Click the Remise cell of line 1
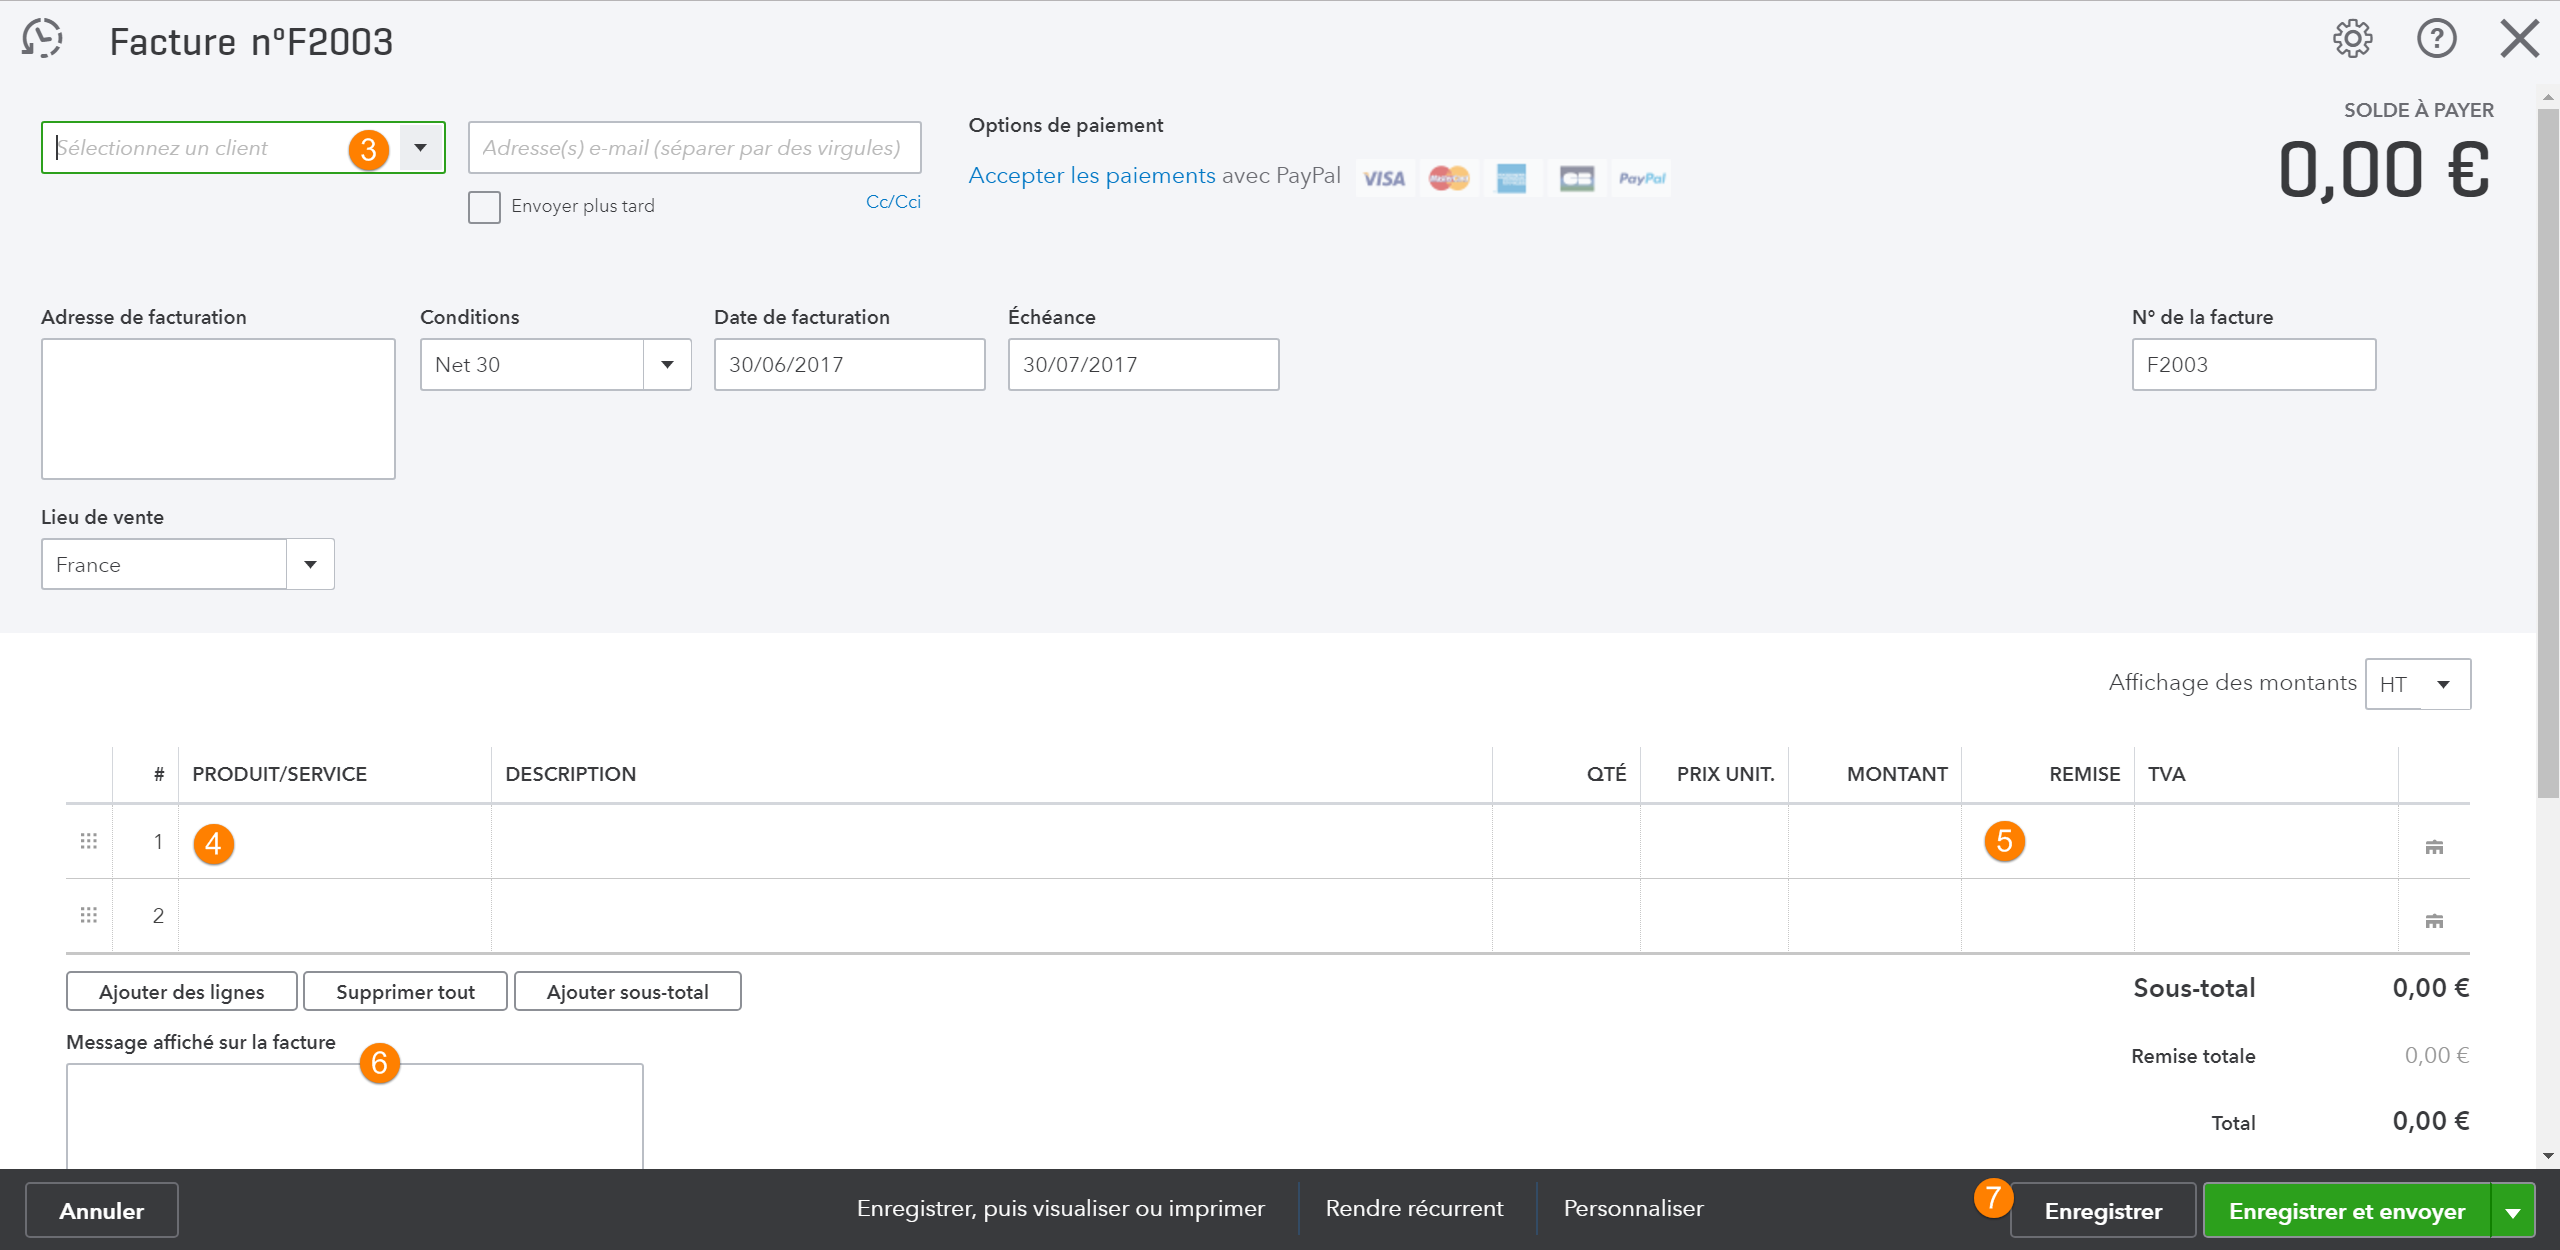This screenshot has width=2560, height=1250. (2048, 842)
